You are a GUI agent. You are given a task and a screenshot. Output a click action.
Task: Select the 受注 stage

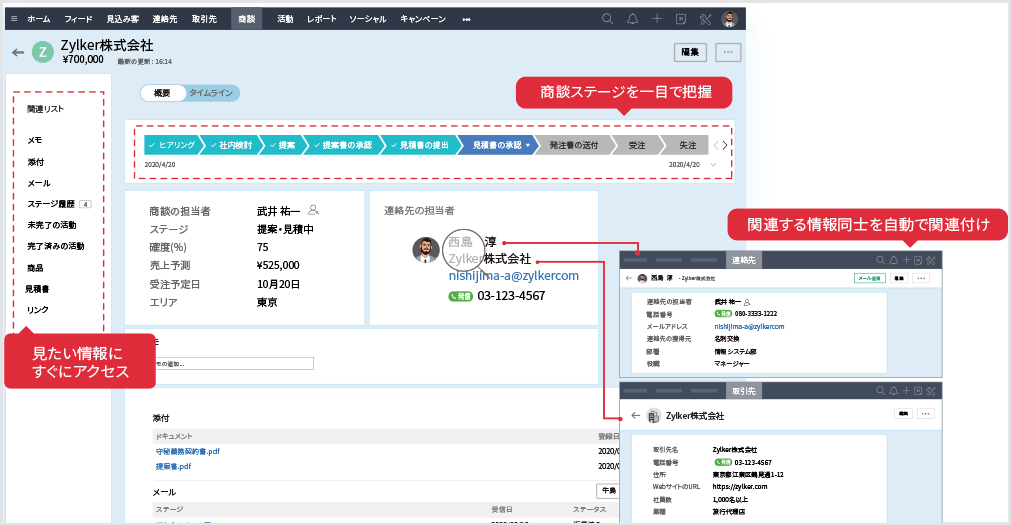pyautogui.click(x=637, y=145)
